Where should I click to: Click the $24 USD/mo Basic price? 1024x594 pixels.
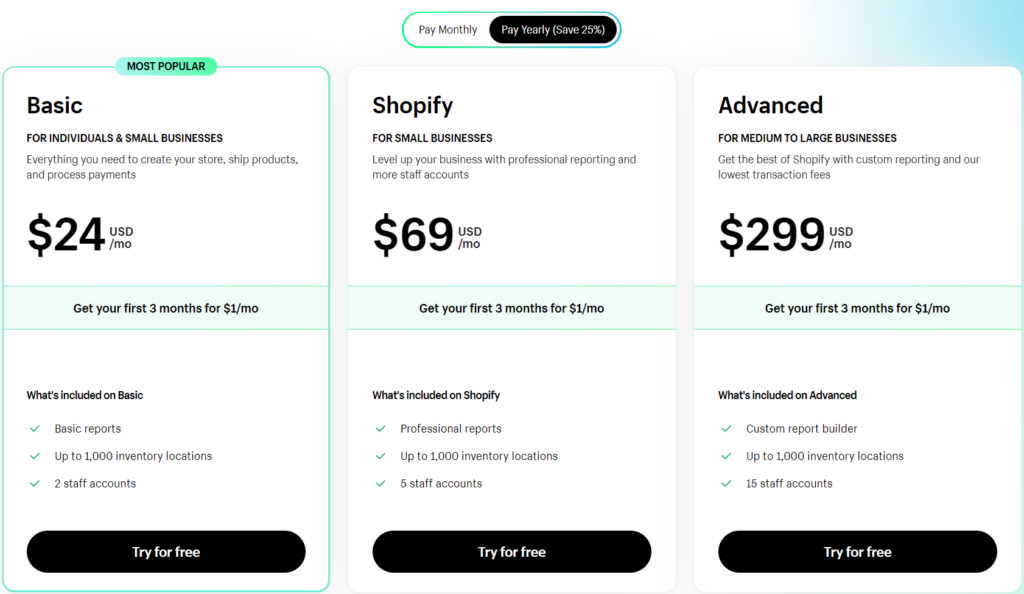pyautogui.click(x=79, y=236)
